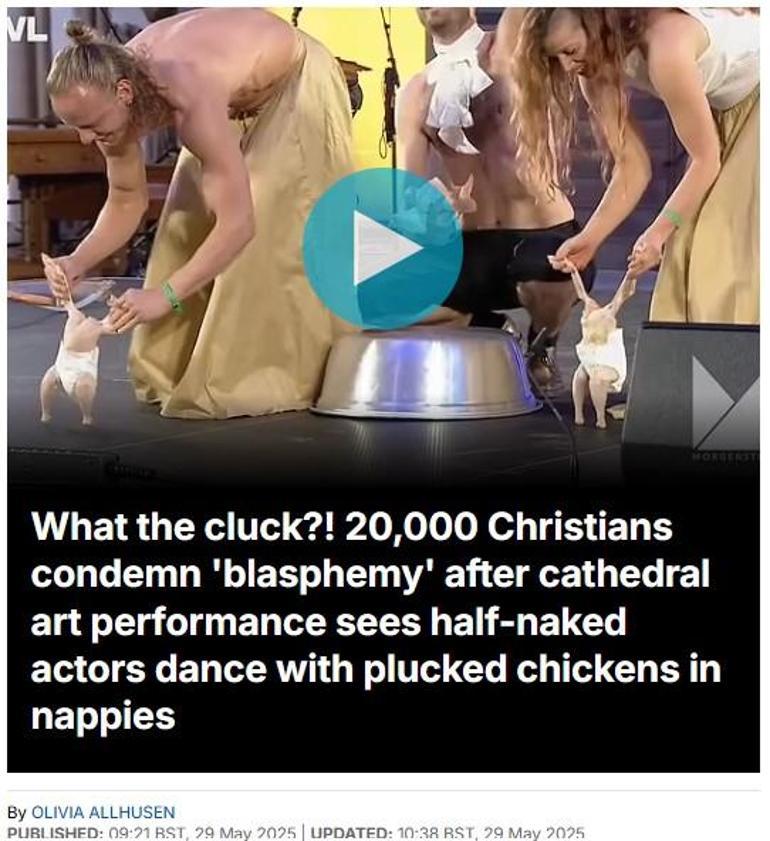Click '20,000 Christians' in the headline text

[509, 527]
